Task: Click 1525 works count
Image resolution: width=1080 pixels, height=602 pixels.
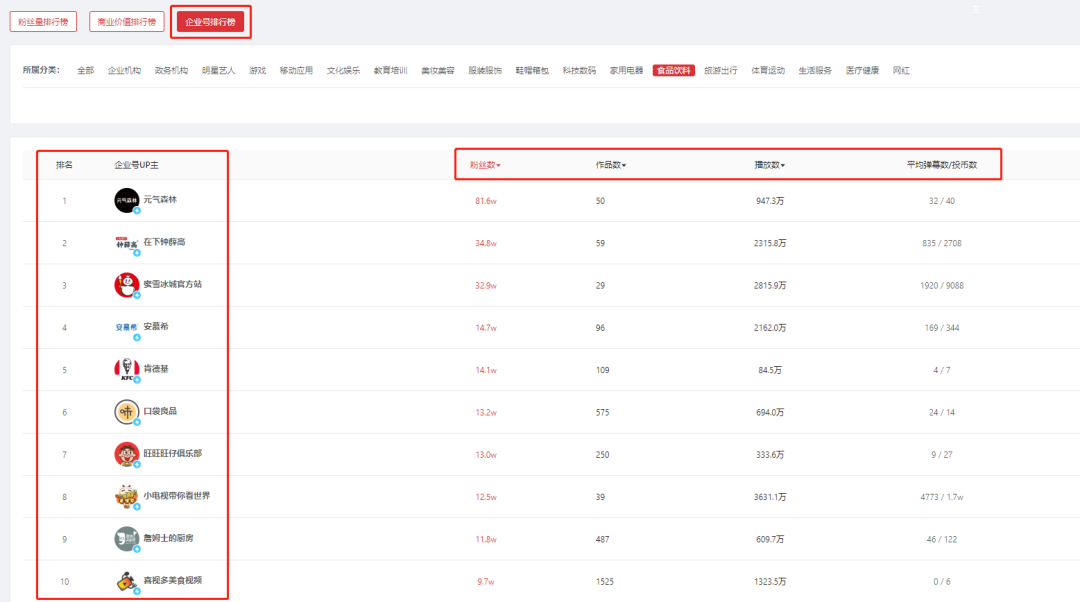Action: 605,581
